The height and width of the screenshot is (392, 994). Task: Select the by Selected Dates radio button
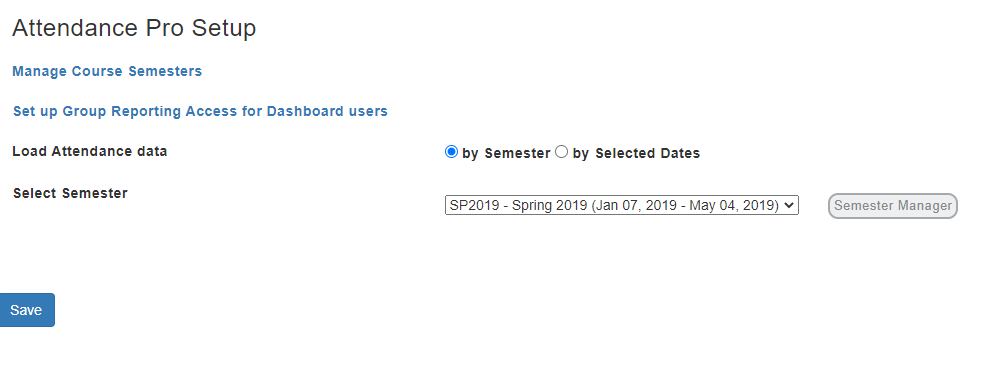pos(561,152)
